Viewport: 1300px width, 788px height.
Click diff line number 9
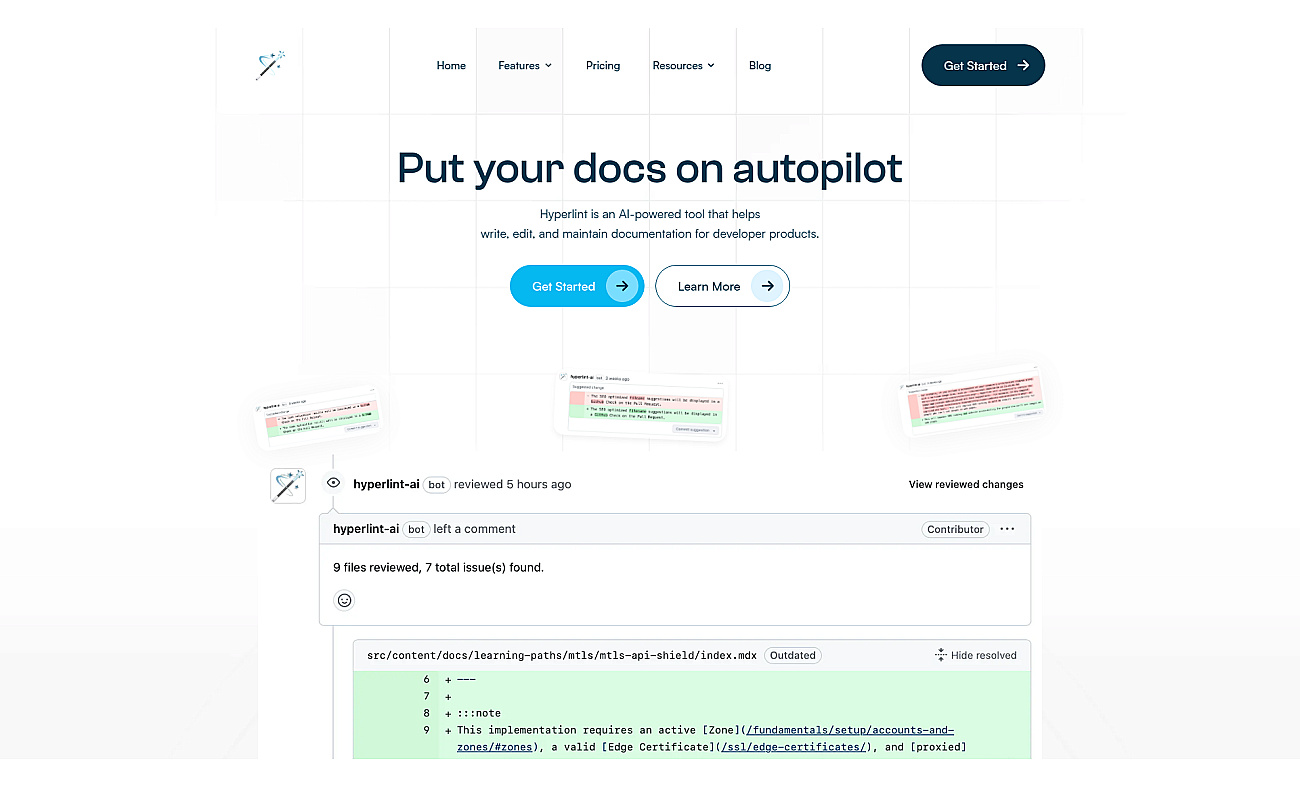pos(426,730)
